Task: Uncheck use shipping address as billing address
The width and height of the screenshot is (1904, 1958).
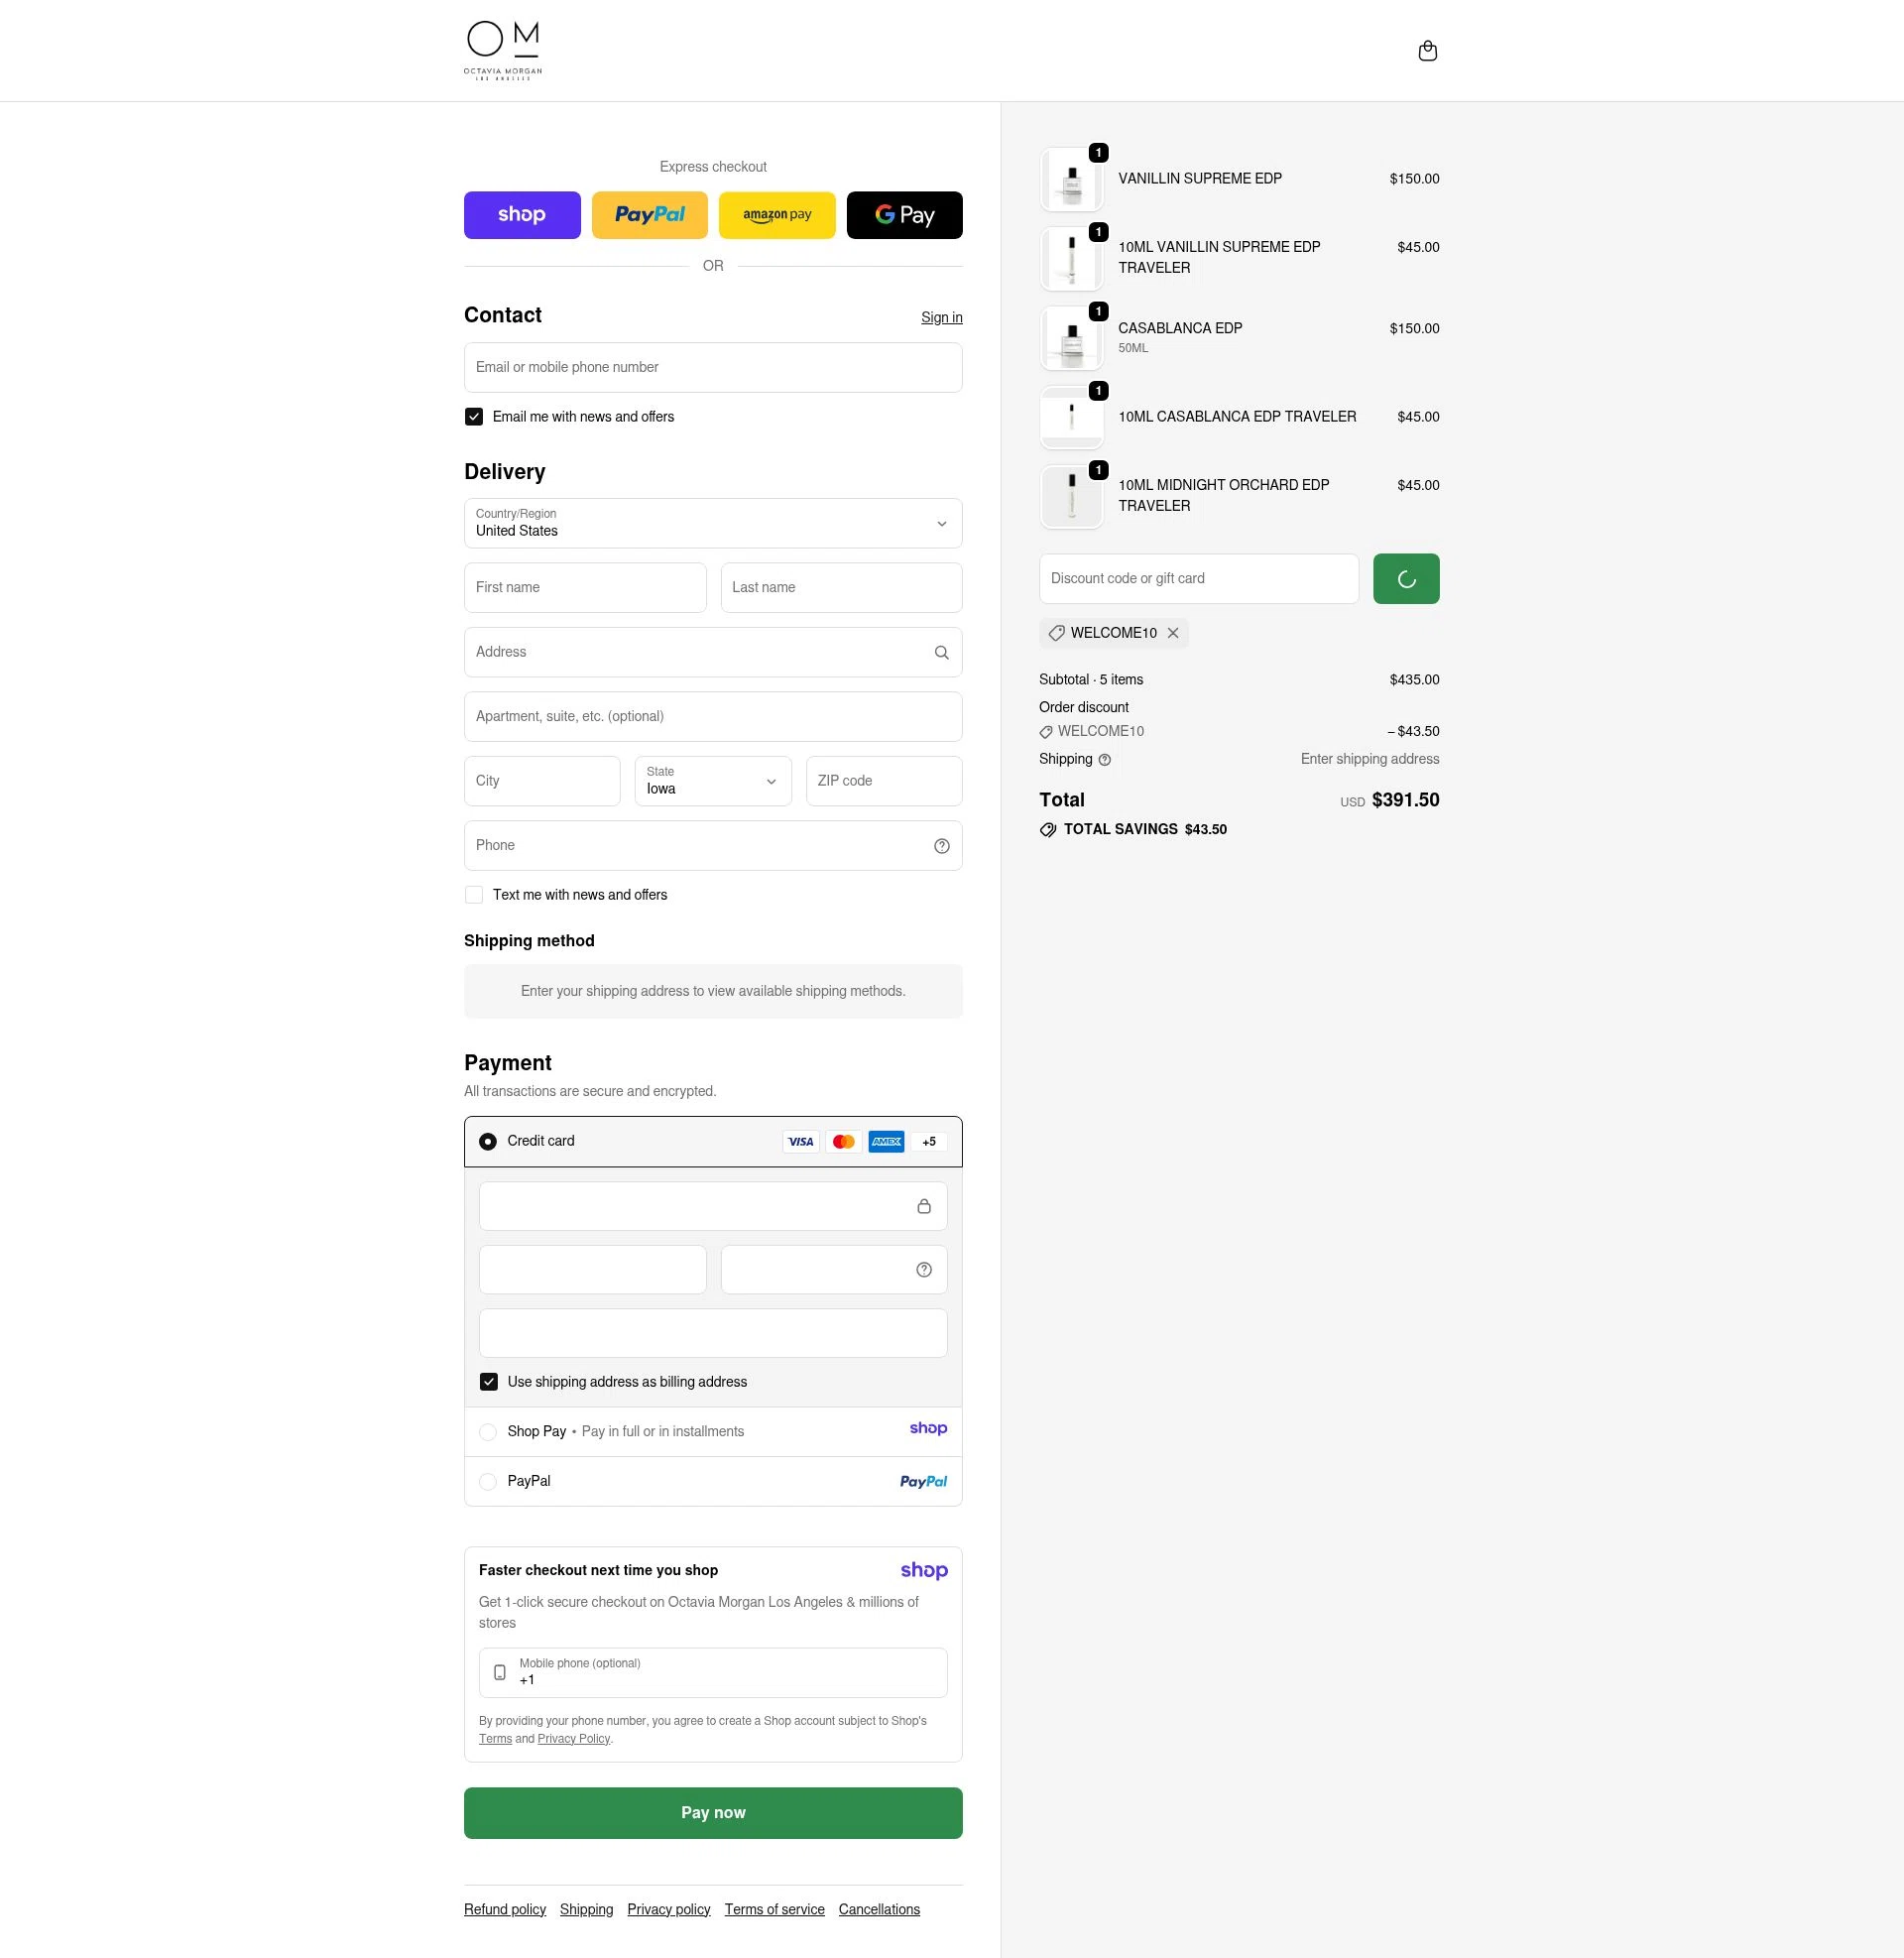Action: (489, 1381)
